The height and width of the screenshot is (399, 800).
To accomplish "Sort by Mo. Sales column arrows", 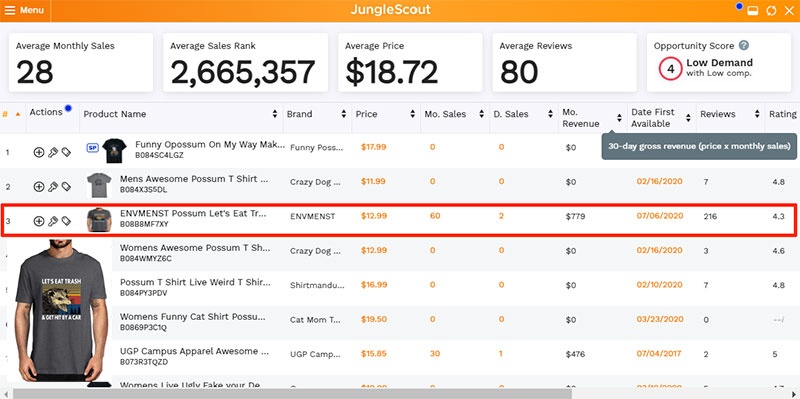I will (481, 114).
